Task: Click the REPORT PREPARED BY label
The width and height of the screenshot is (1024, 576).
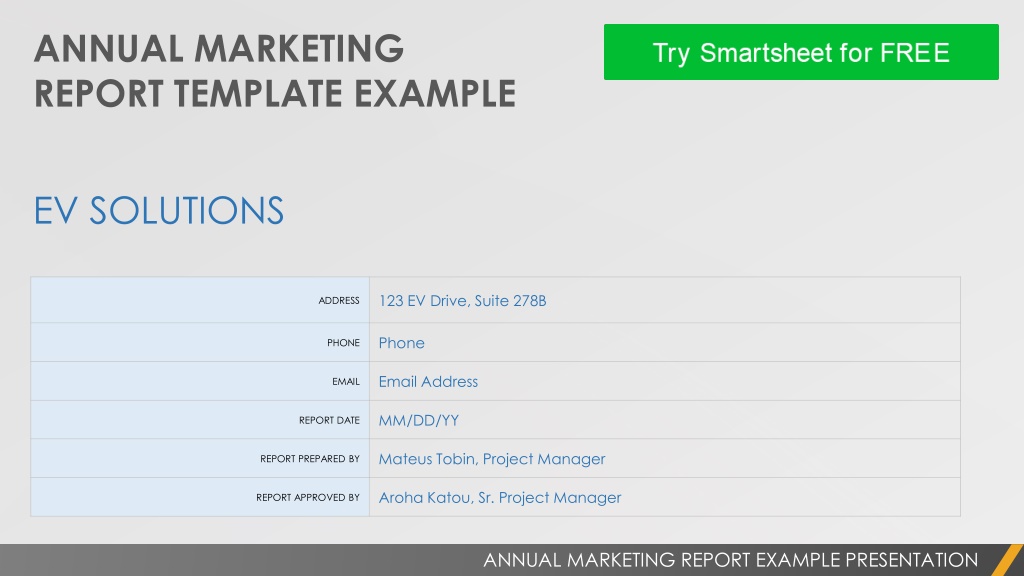Action: tap(310, 458)
